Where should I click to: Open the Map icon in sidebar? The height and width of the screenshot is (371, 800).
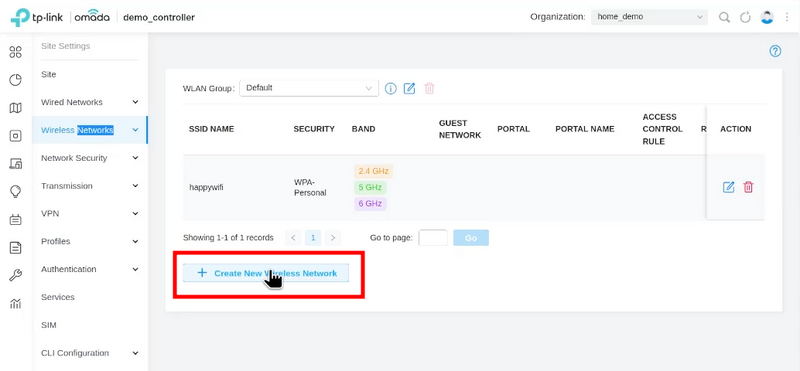[x=16, y=108]
